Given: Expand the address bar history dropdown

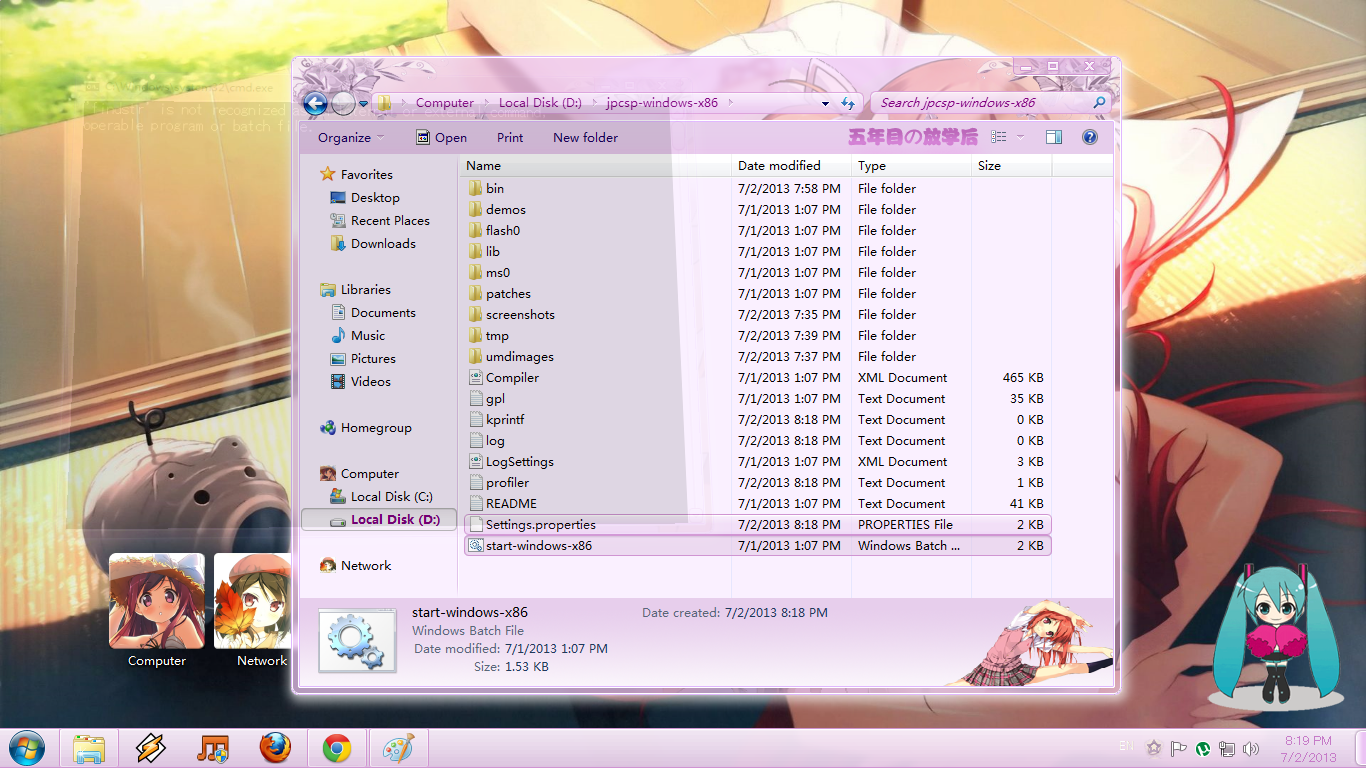Looking at the screenshot, I should click(825, 103).
